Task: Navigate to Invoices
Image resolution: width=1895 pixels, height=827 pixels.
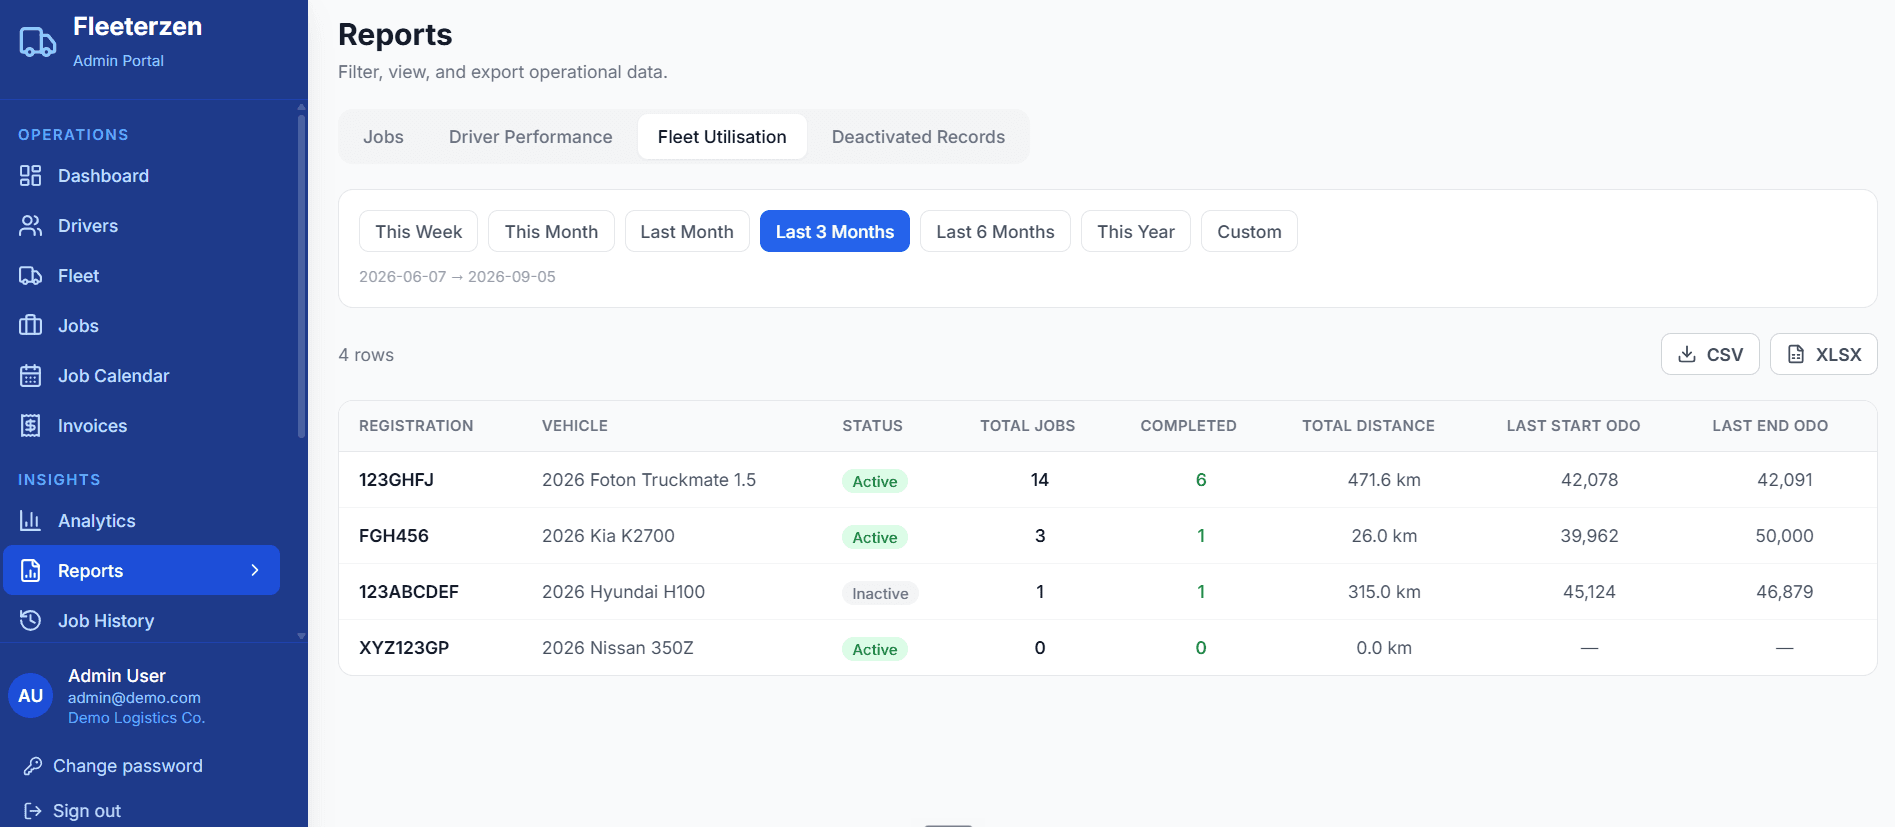Action: (141, 426)
